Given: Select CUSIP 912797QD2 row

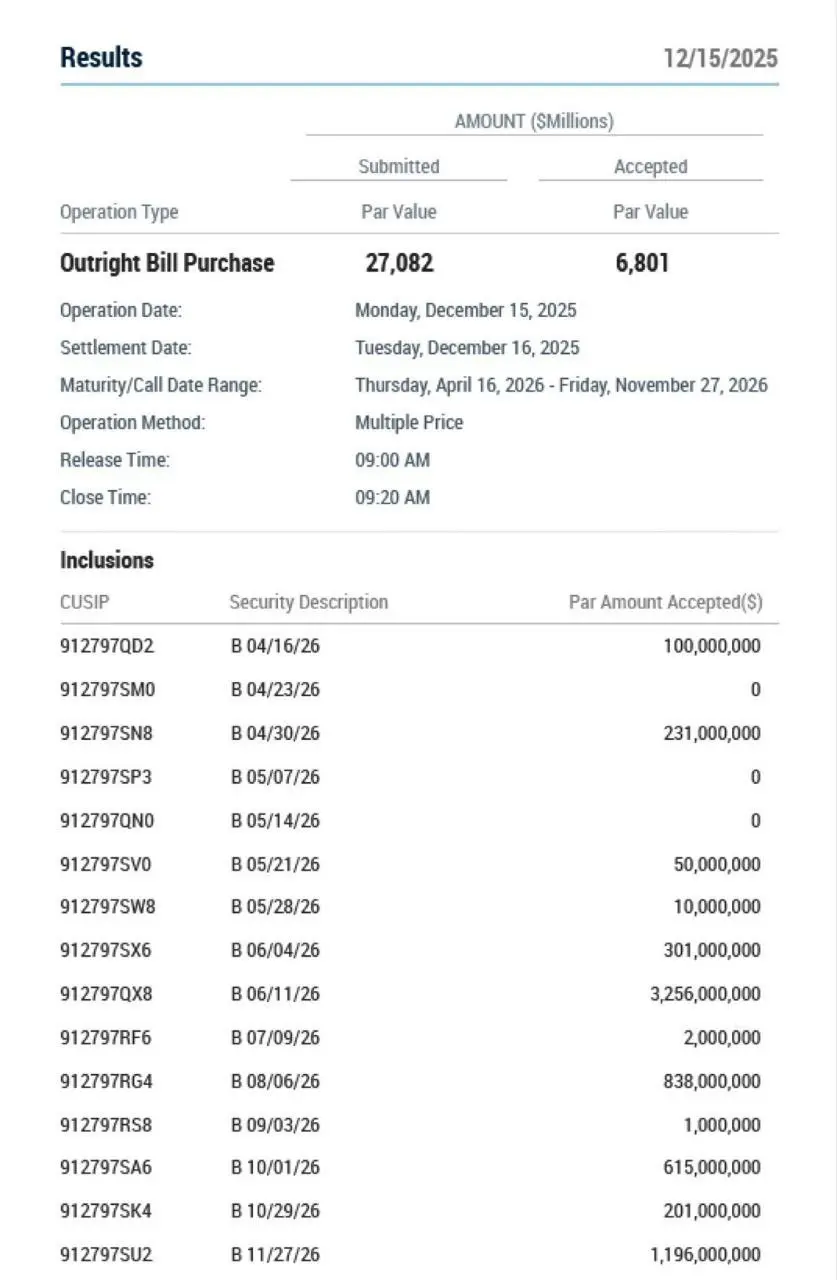Looking at the screenshot, I should (x=107, y=646).
